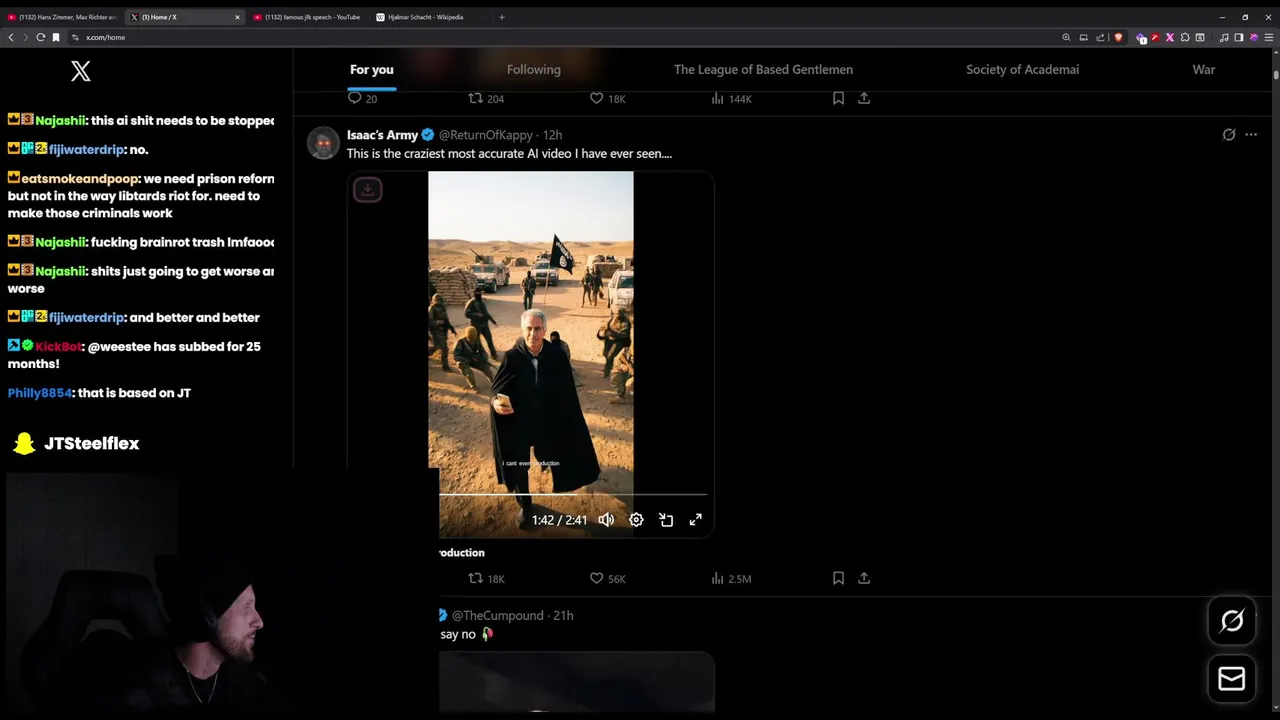Switch to Hjalmar Schacht Wikipedia tab

point(431,17)
